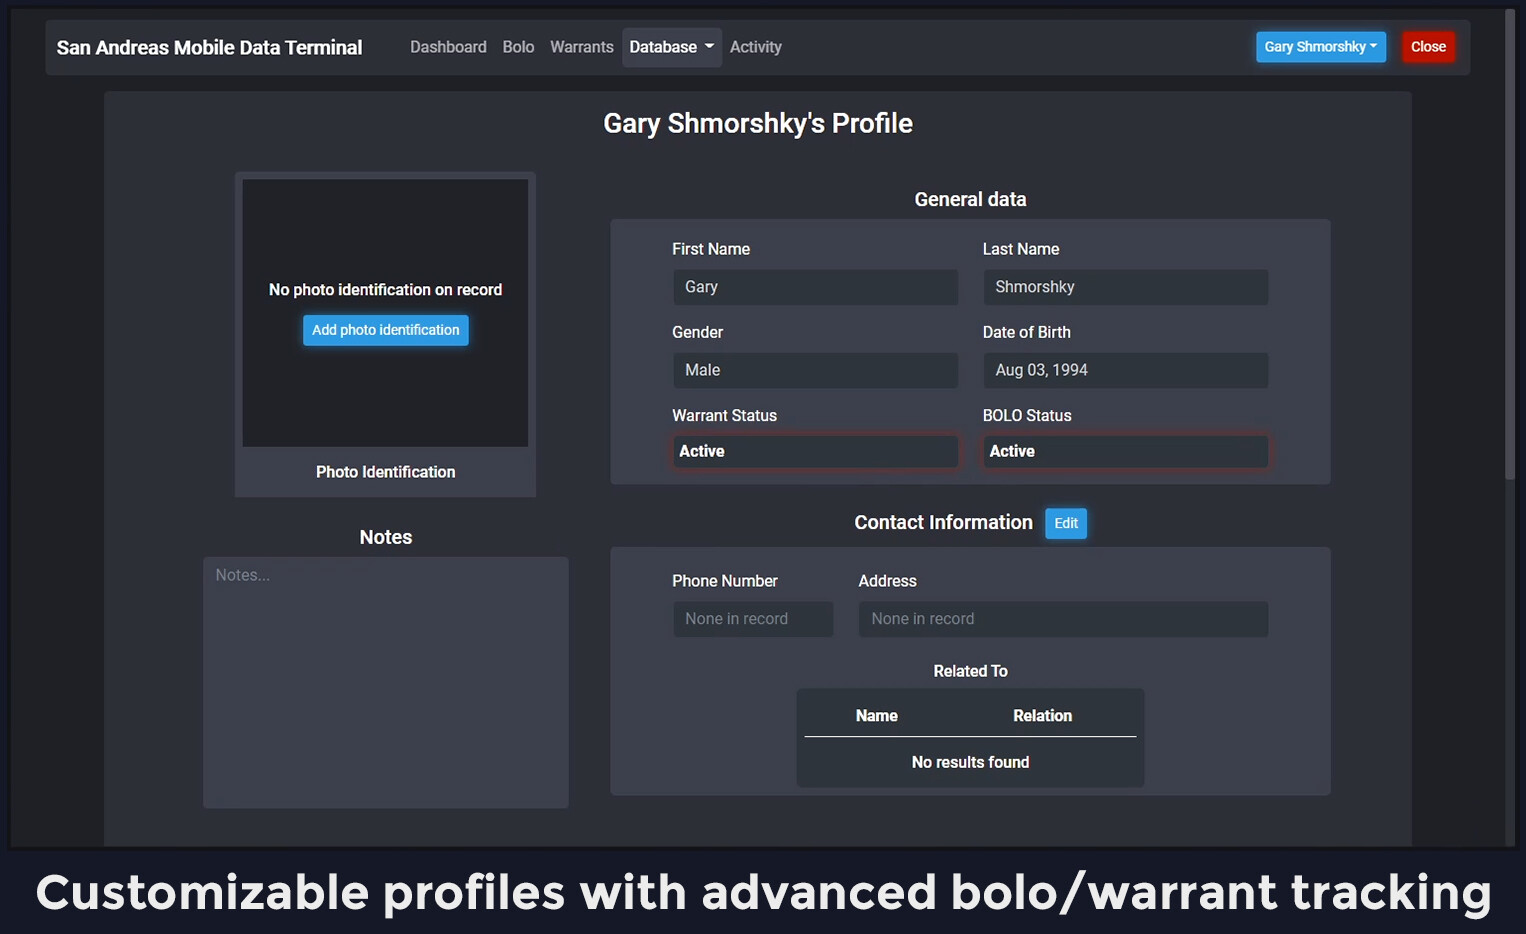Click the Warrant Status Active box
Viewport: 1526px width, 934px height.
(815, 451)
